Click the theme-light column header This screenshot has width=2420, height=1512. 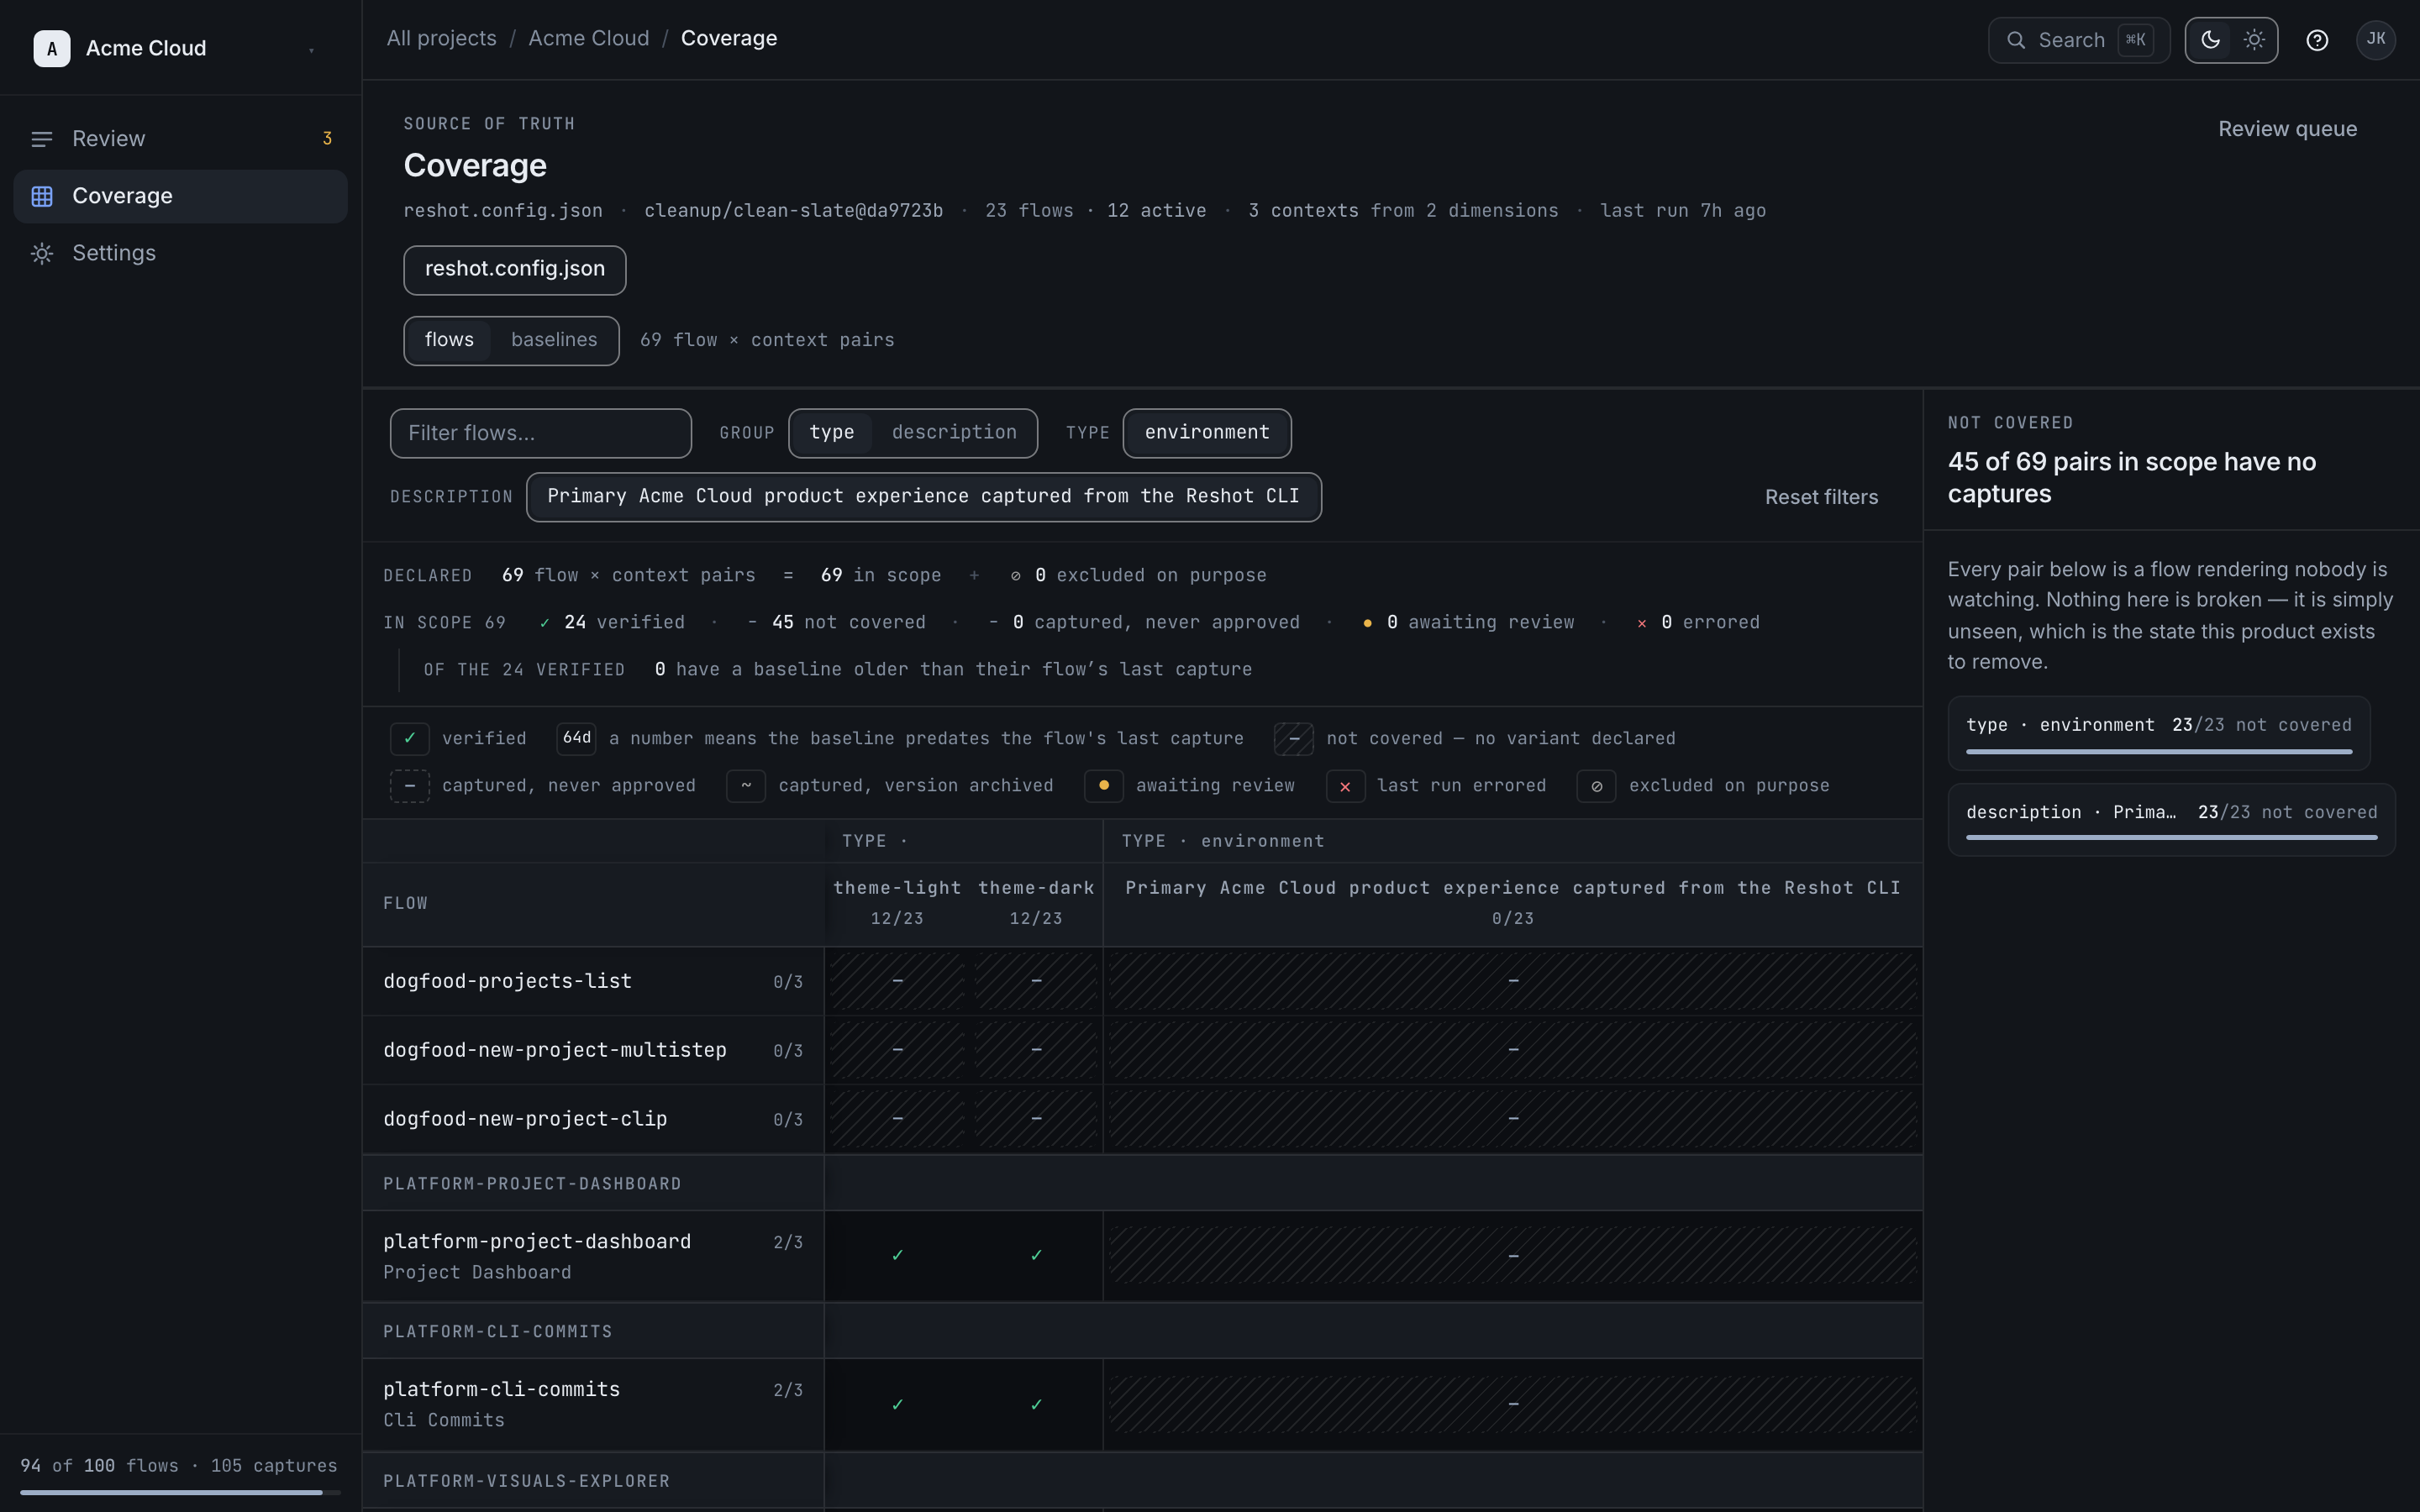897,903
